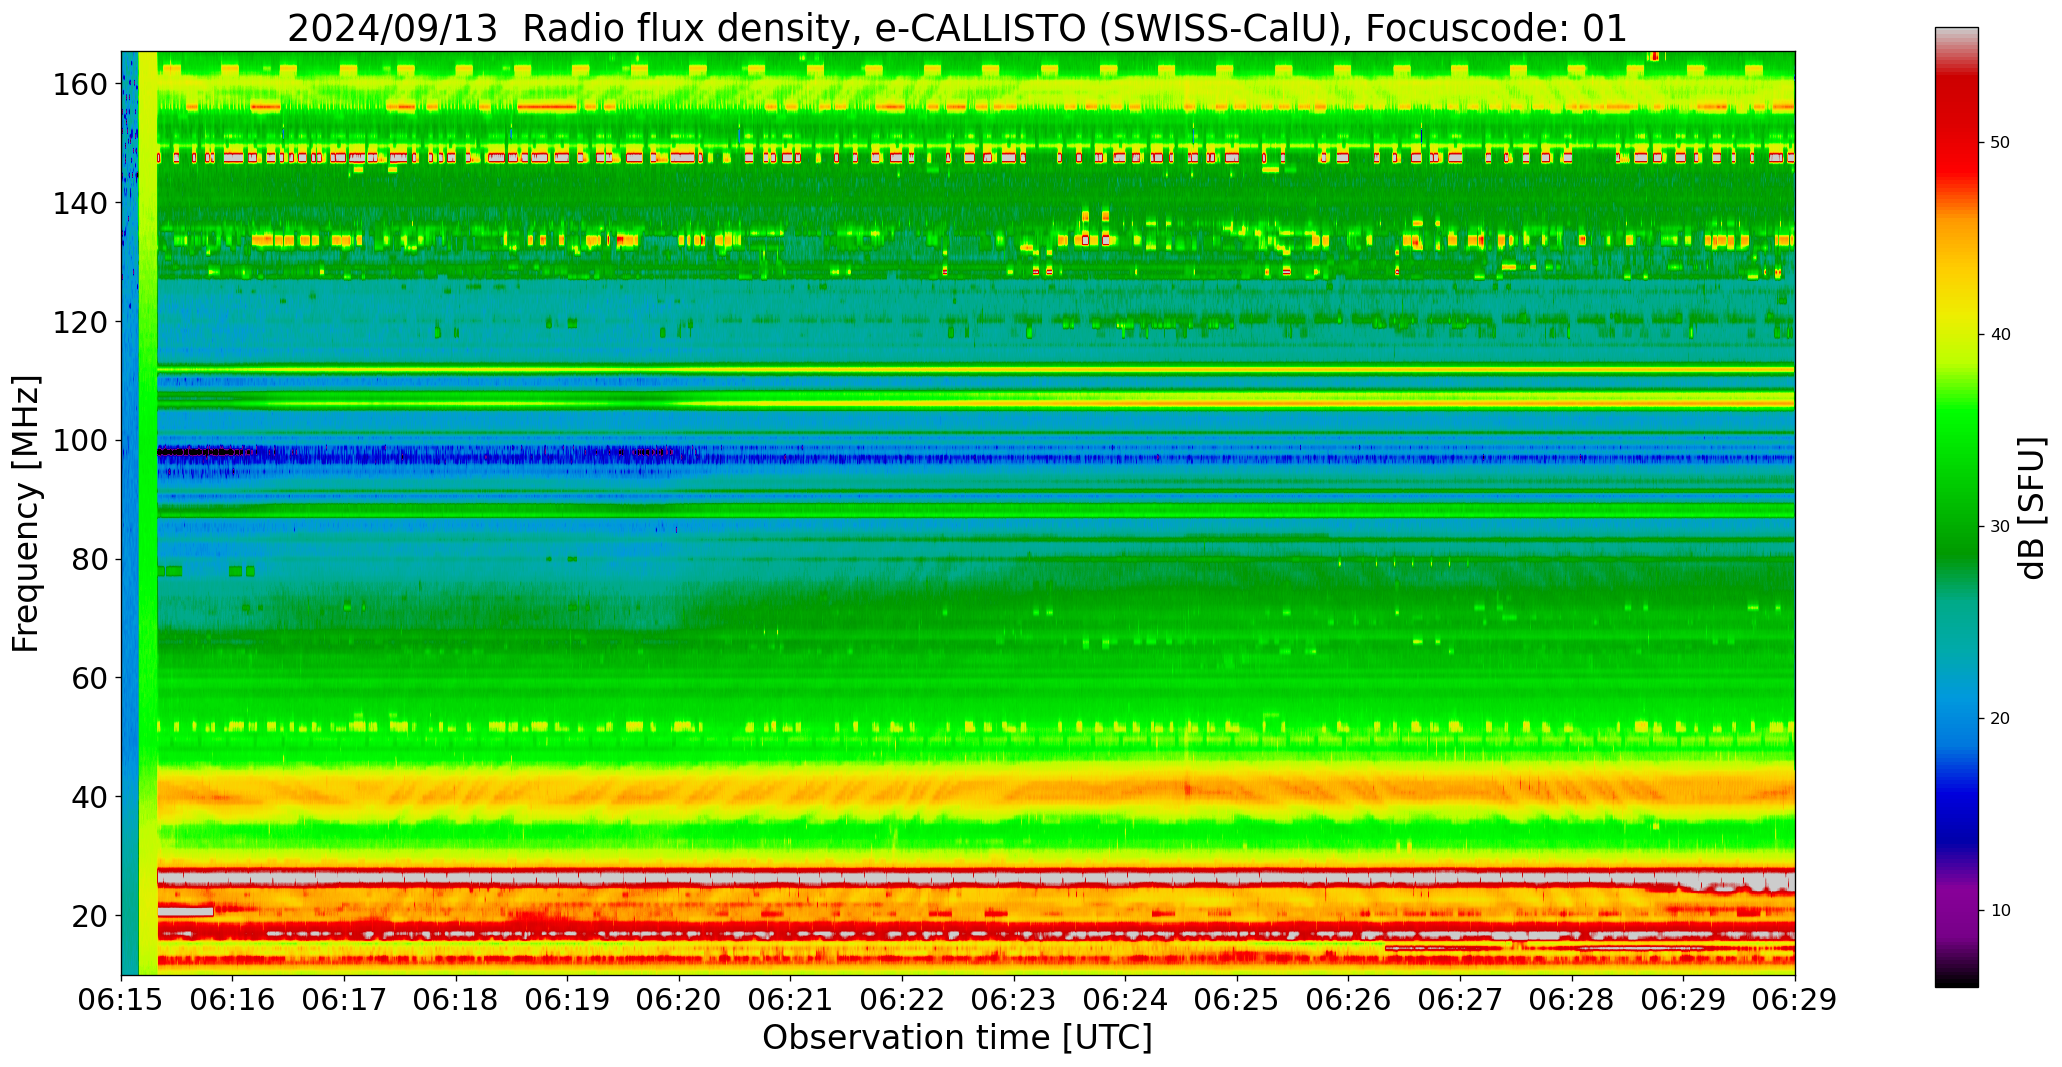Click the 50 tick label on the colorbar
This screenshot has height=1067, width=2062.
(x=2000, y=142)
